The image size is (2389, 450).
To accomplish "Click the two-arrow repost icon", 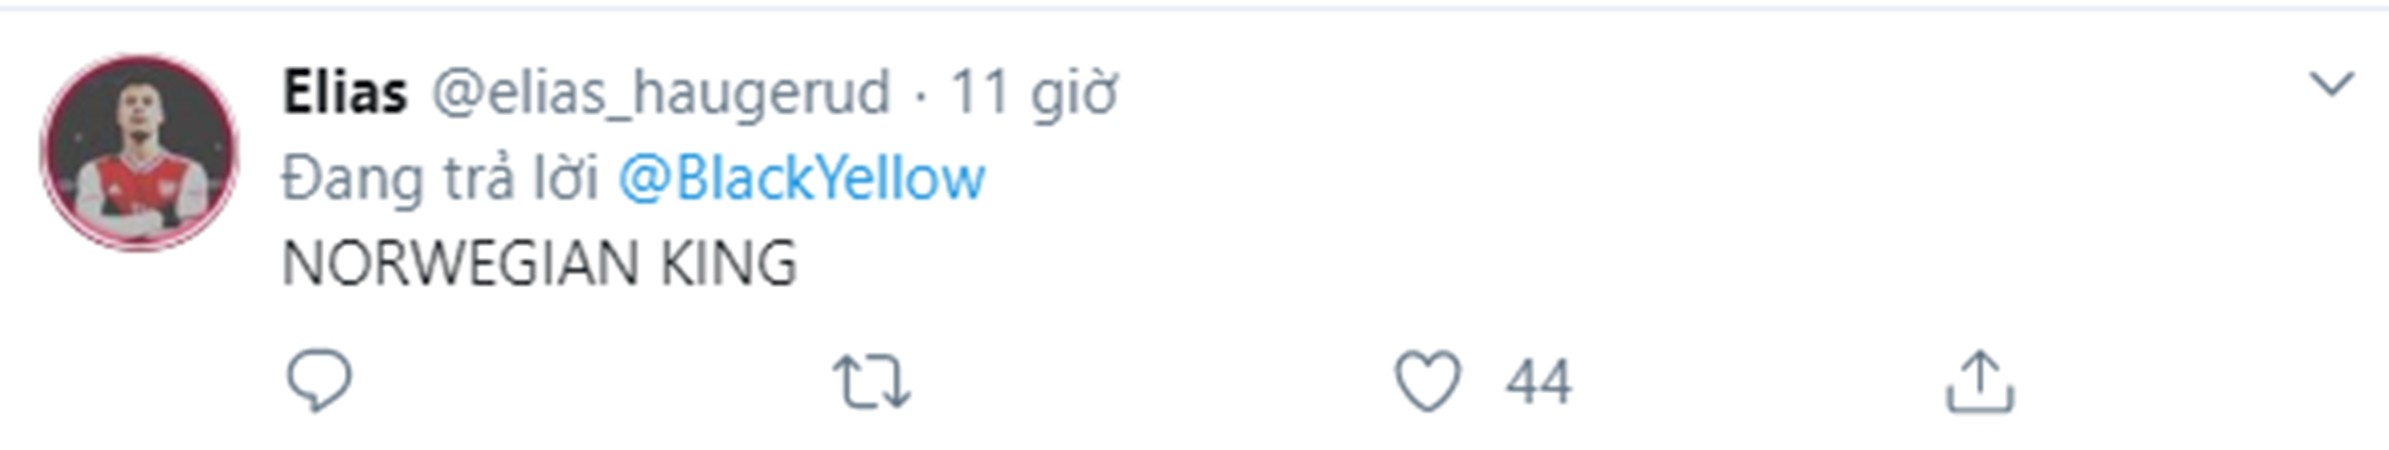I will coord(872,382).
